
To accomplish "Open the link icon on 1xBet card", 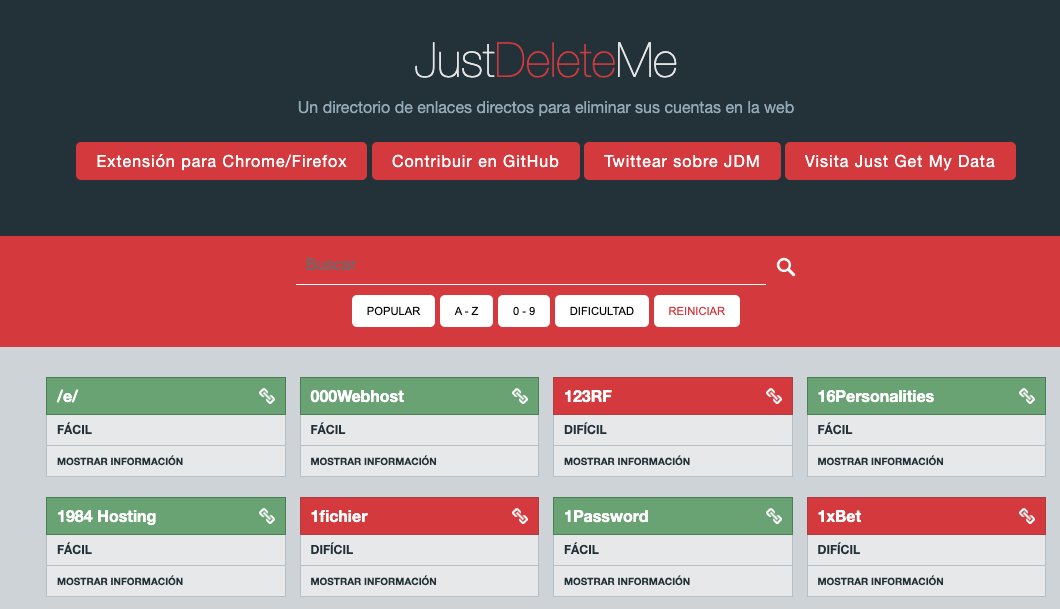I will pos(1027,516).
